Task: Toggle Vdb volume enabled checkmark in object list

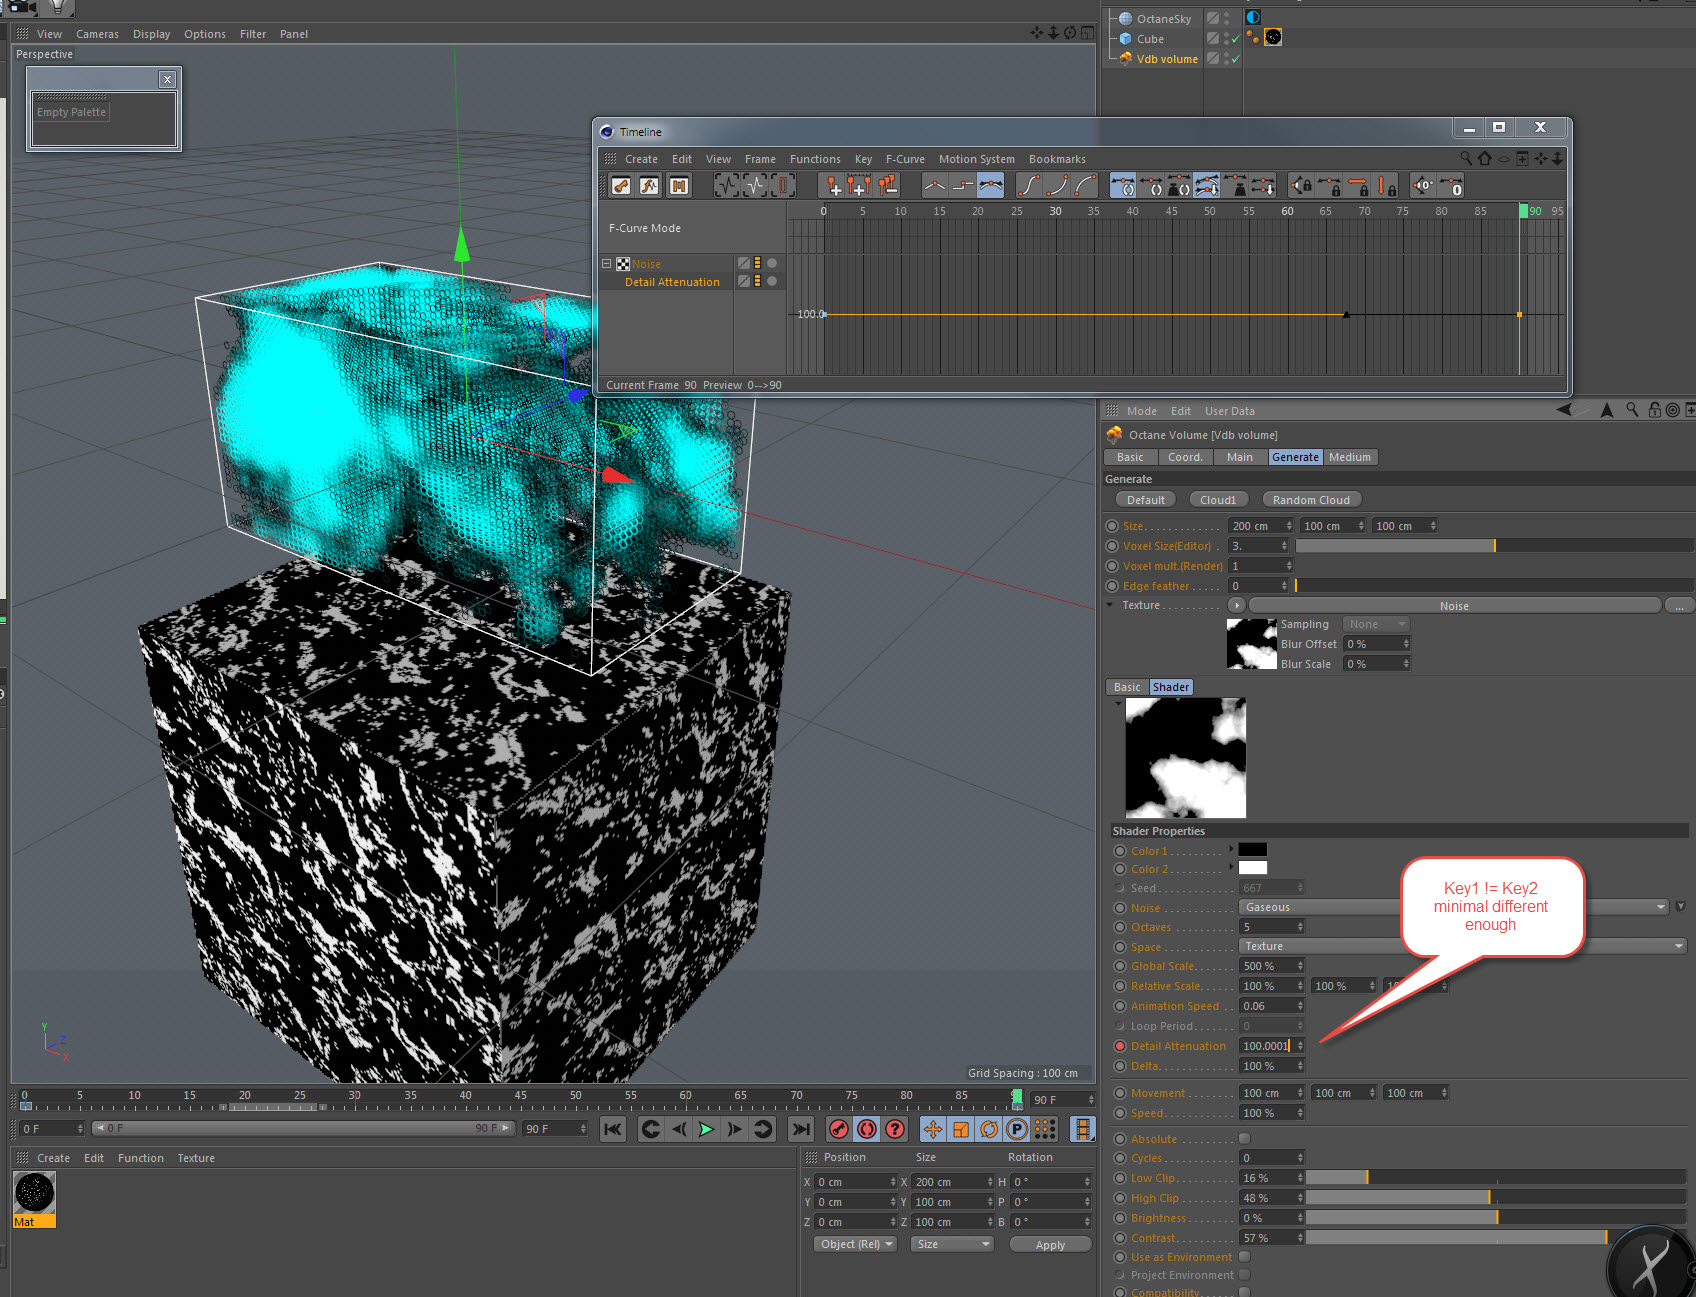Action: (1235, 58)
